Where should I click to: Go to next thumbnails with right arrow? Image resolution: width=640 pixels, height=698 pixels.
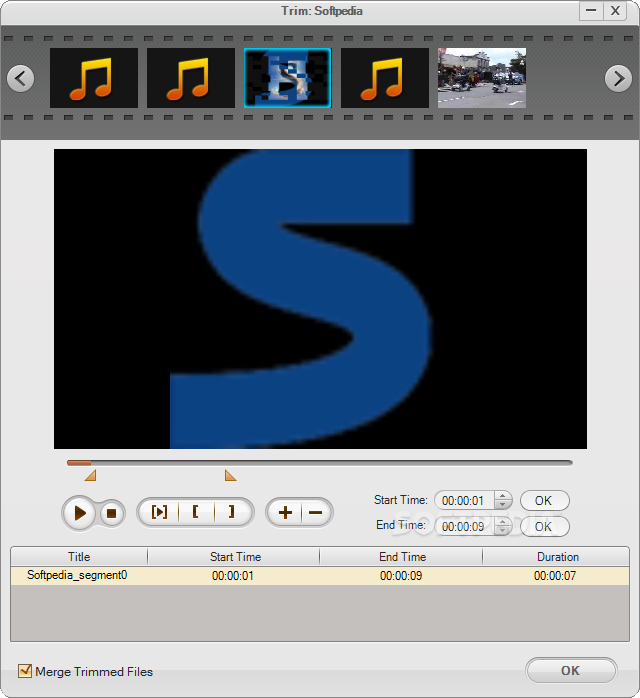click(x=618, y=79)
